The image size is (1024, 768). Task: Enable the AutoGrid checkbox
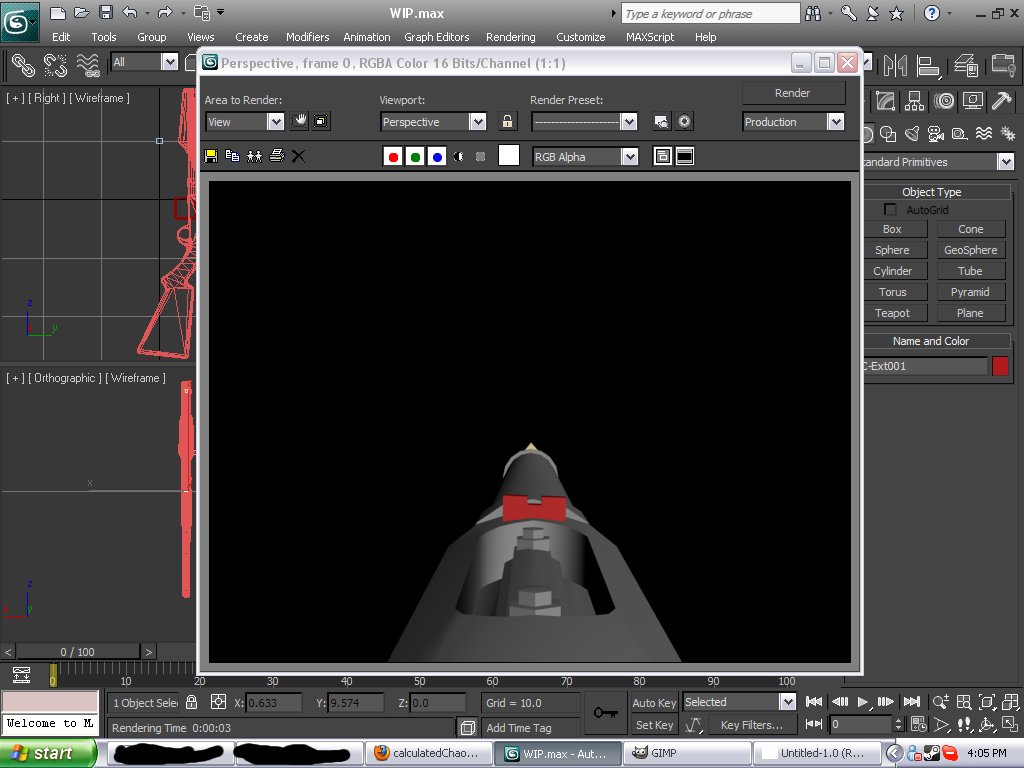[x=890, y=210]
